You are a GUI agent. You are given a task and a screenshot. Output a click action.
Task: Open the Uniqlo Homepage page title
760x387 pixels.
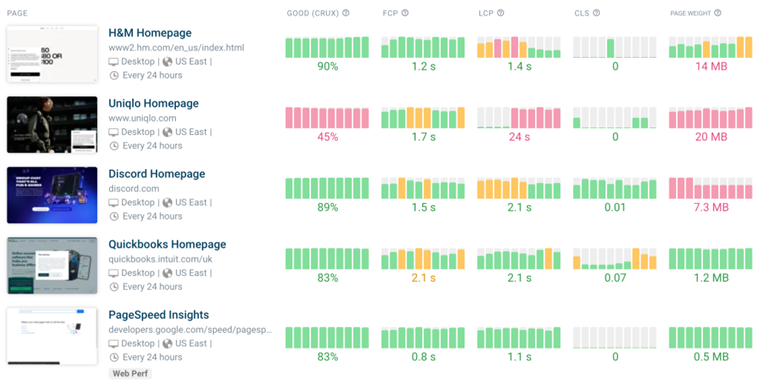(154, 103)
